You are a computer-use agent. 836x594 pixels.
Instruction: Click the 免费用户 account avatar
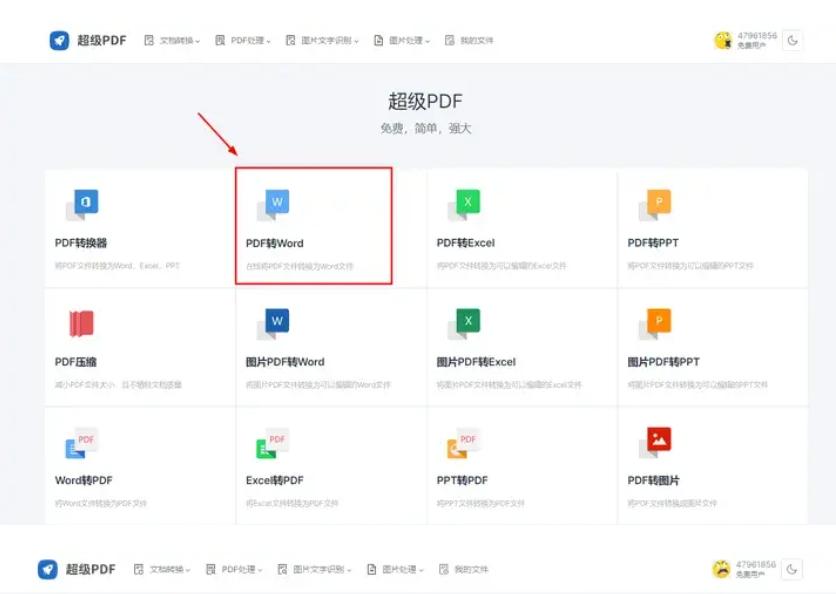[x=722, y=40]
